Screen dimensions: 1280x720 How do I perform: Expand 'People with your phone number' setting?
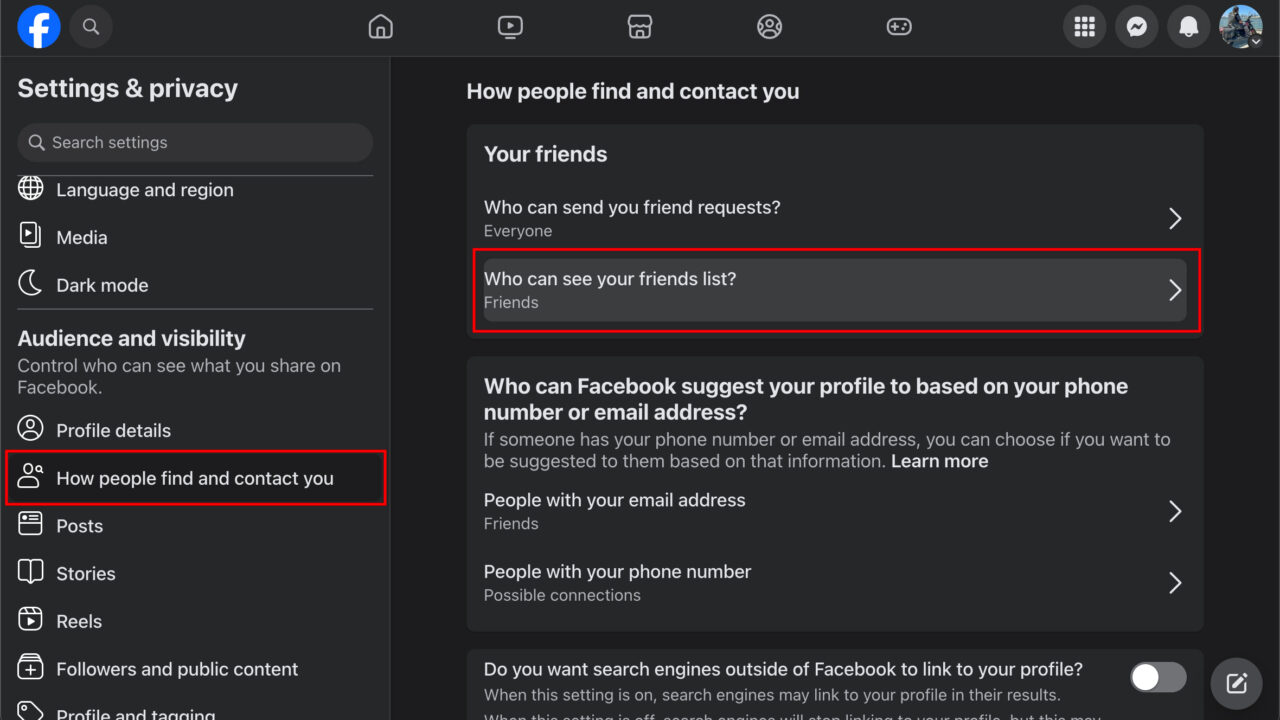pyautogui.click(x=834, y=582)
